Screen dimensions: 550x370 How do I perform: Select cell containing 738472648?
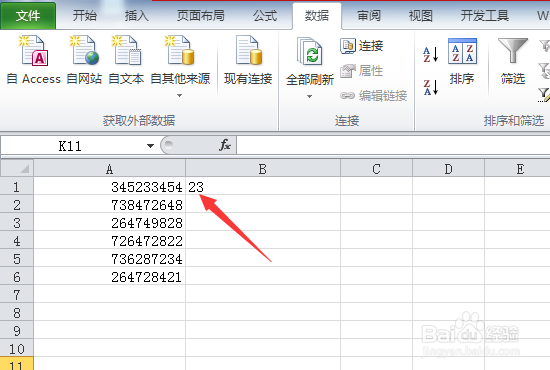[110, 204]
